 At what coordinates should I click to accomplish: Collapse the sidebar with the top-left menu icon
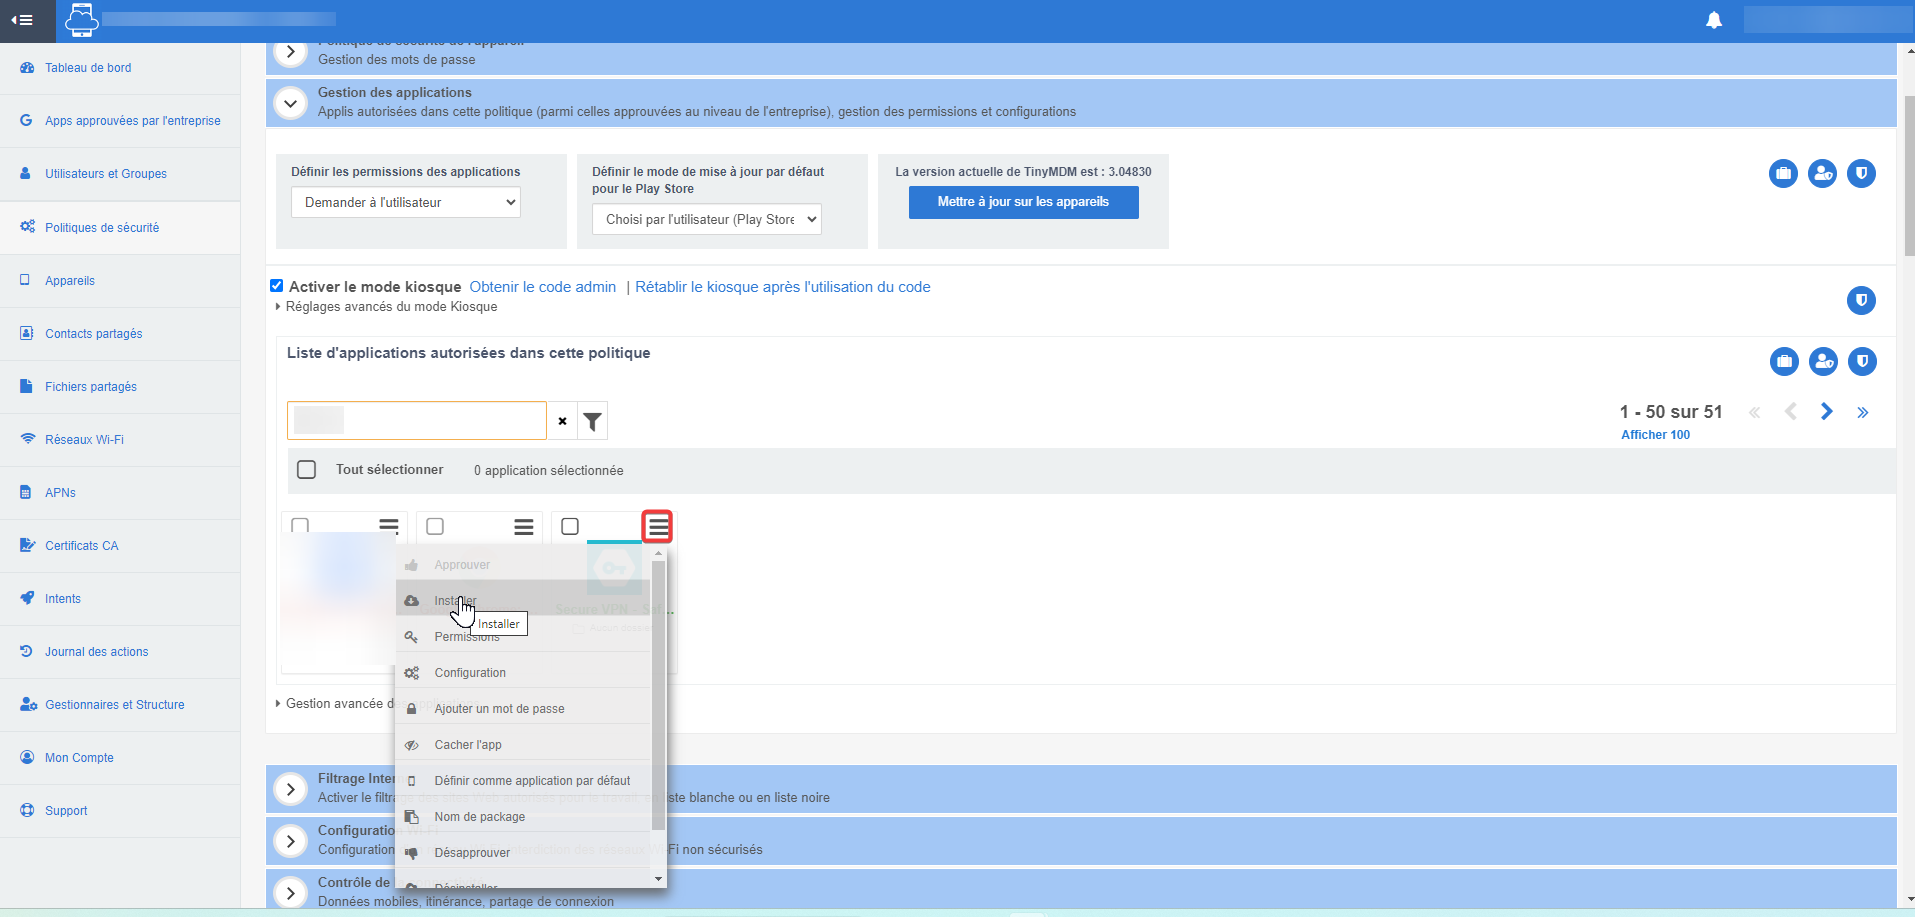[x=22, y=20]
